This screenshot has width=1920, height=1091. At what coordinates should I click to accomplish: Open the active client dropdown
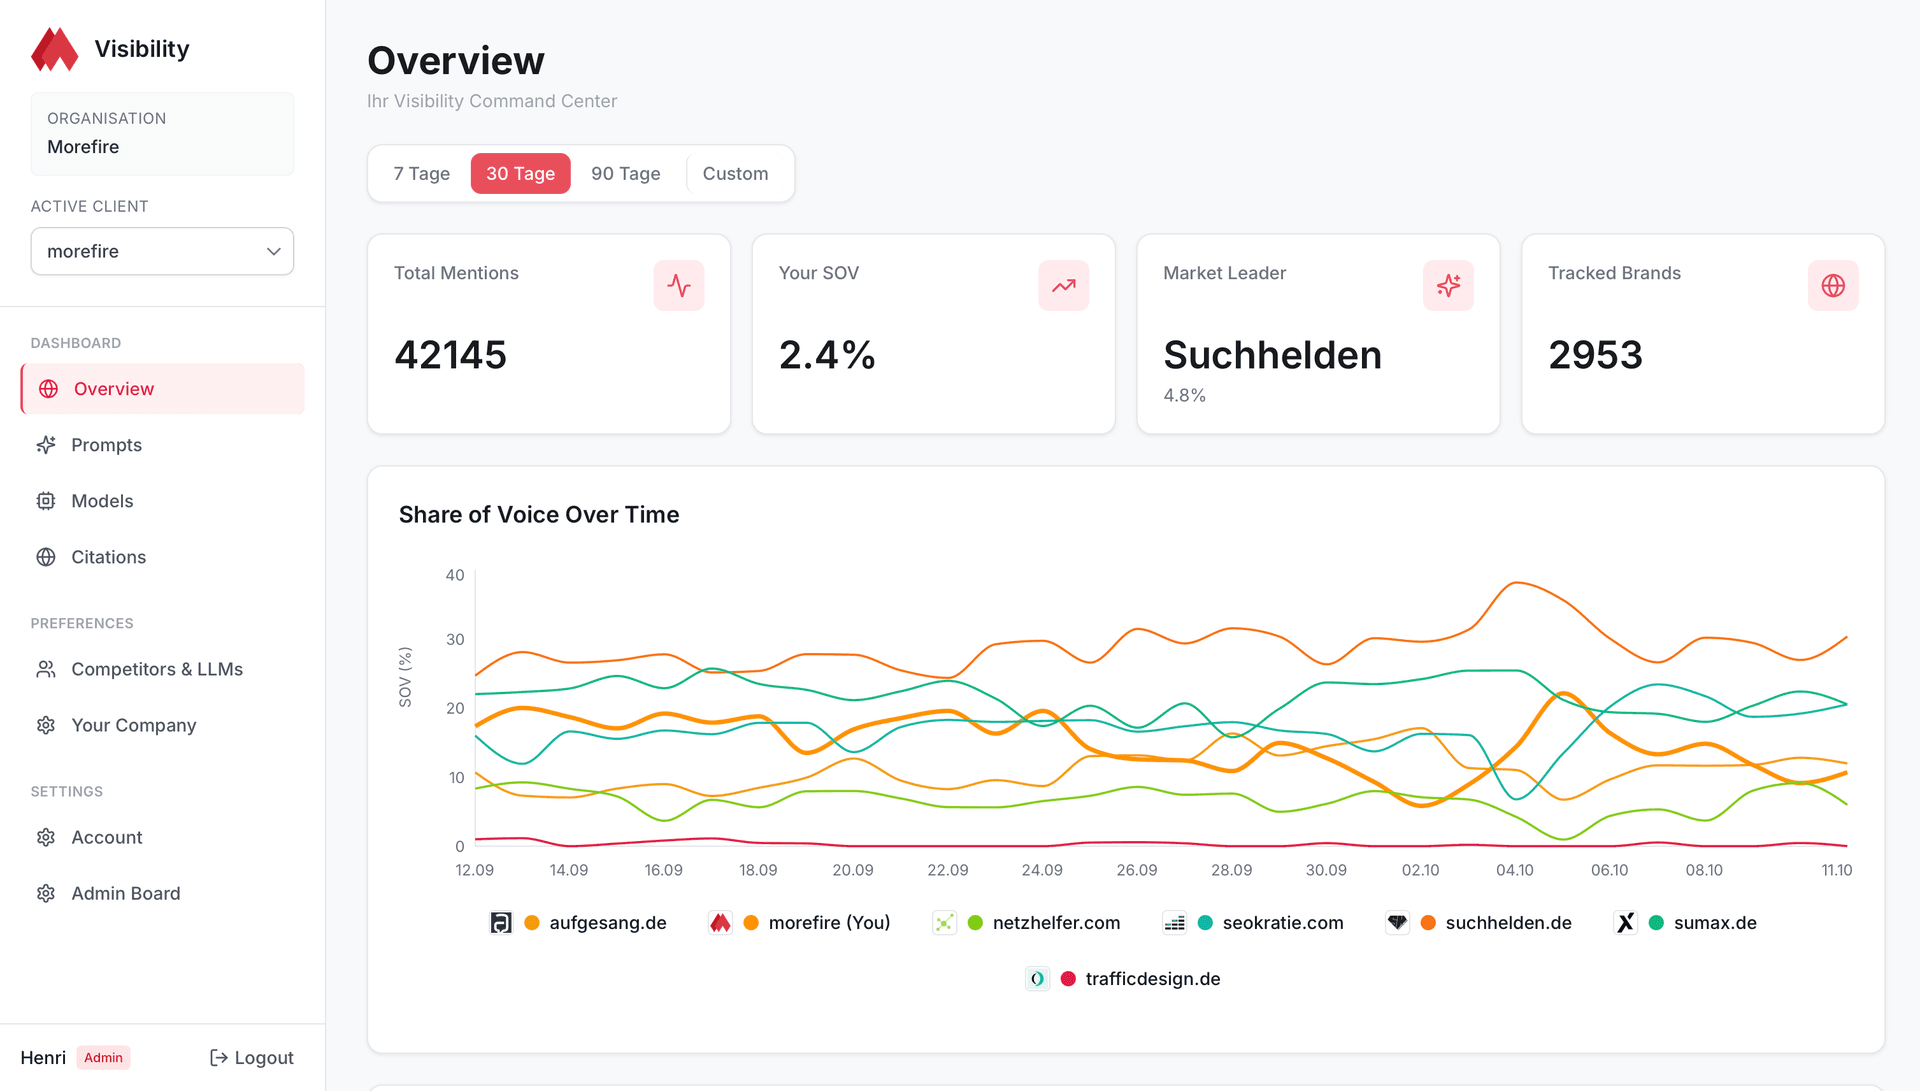coord(162,251)
